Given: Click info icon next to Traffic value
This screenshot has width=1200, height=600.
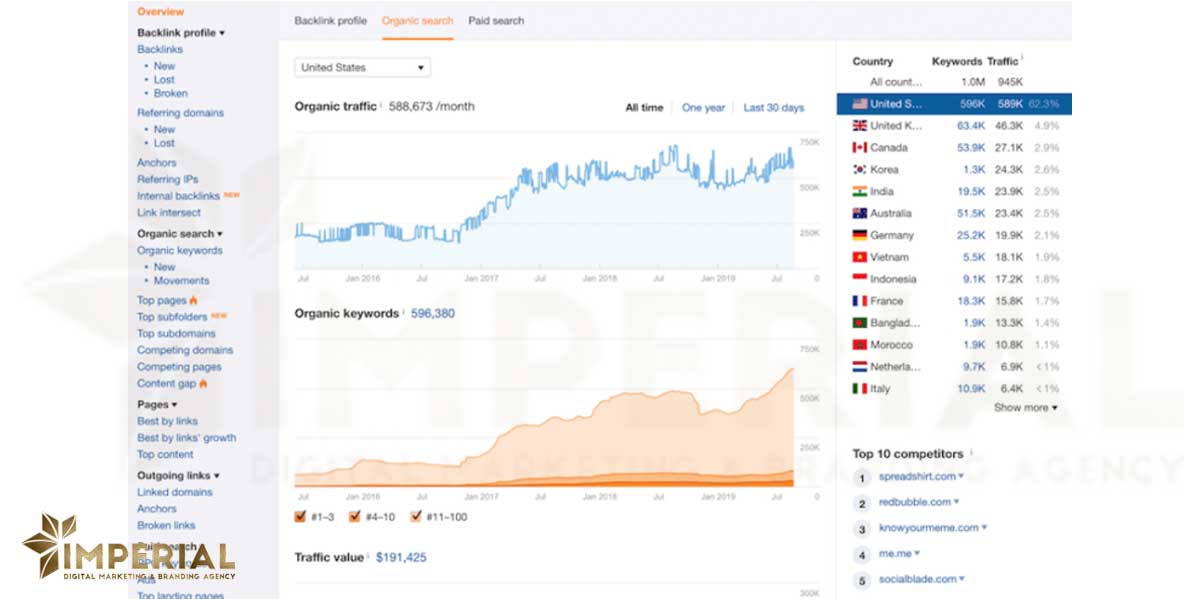Looking at the screenshot, I should (368, 556).
